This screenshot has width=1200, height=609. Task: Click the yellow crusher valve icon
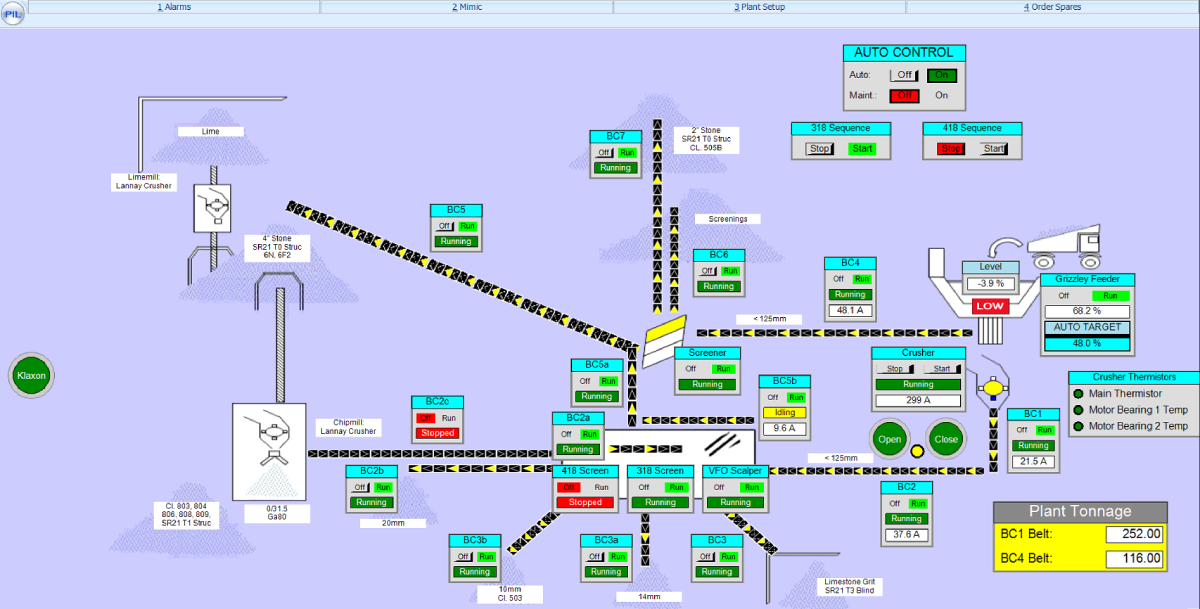[x=993, y=386]
